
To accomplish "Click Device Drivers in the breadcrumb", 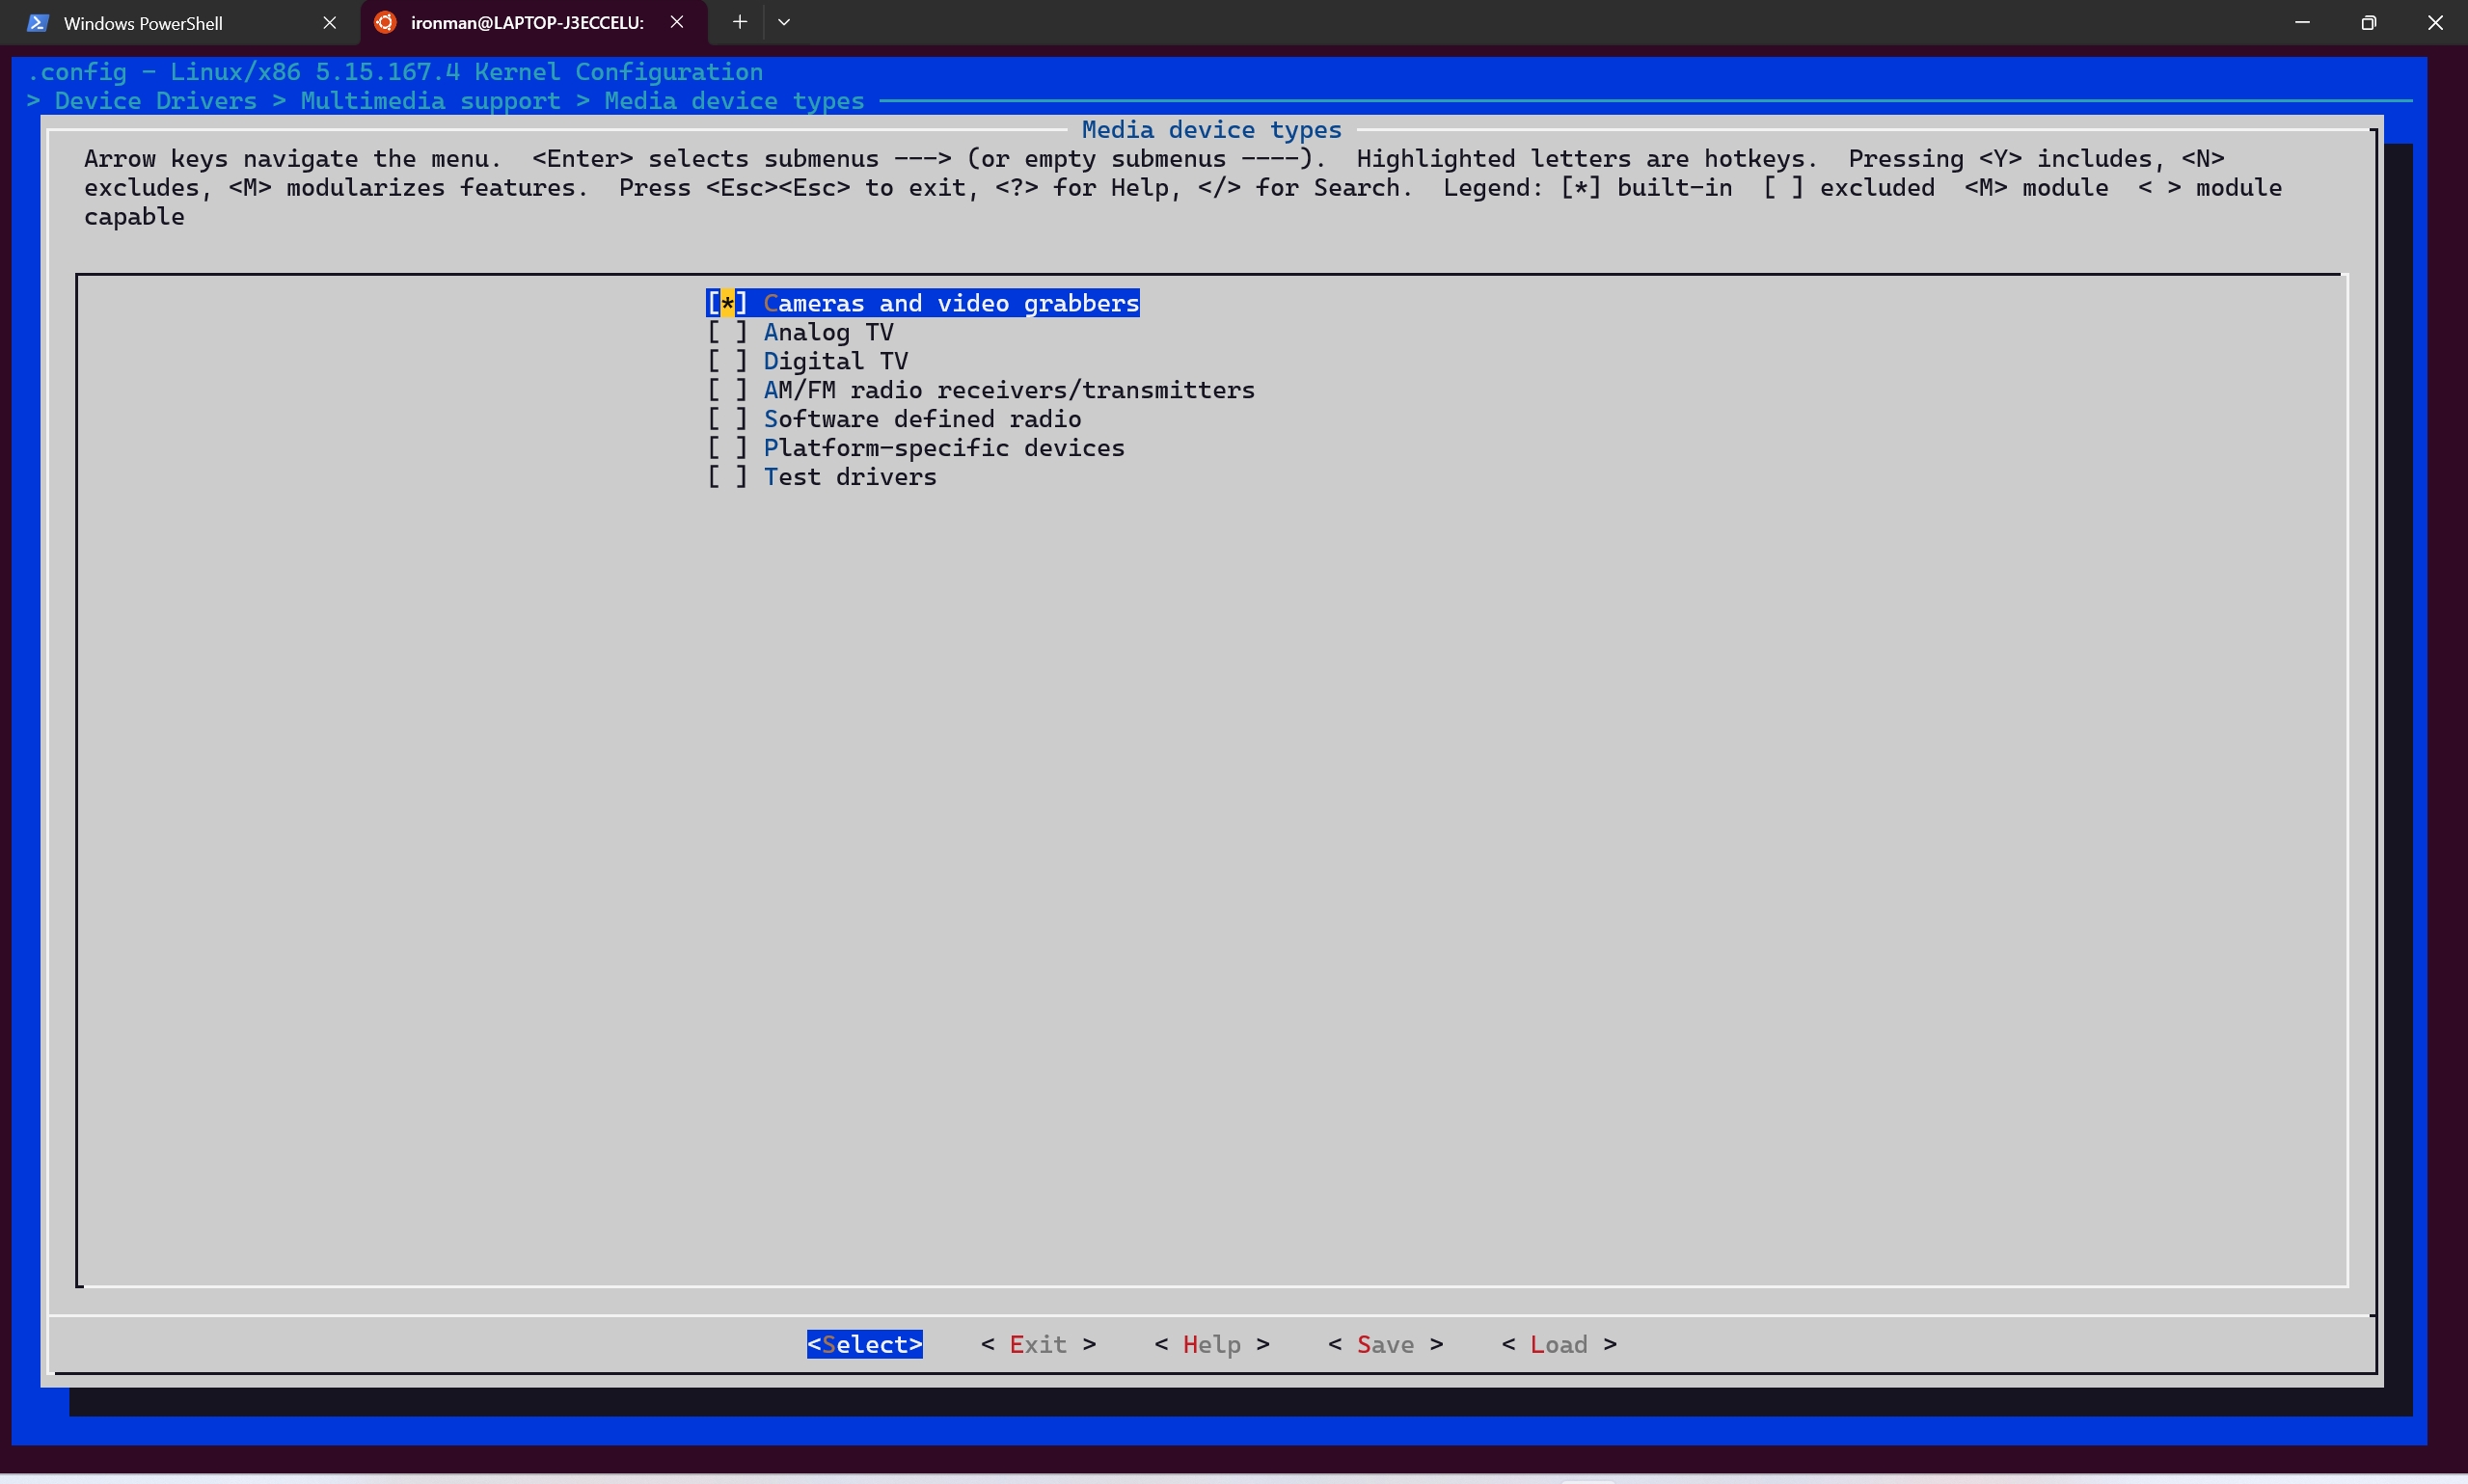I will click(x=156, y=101).
